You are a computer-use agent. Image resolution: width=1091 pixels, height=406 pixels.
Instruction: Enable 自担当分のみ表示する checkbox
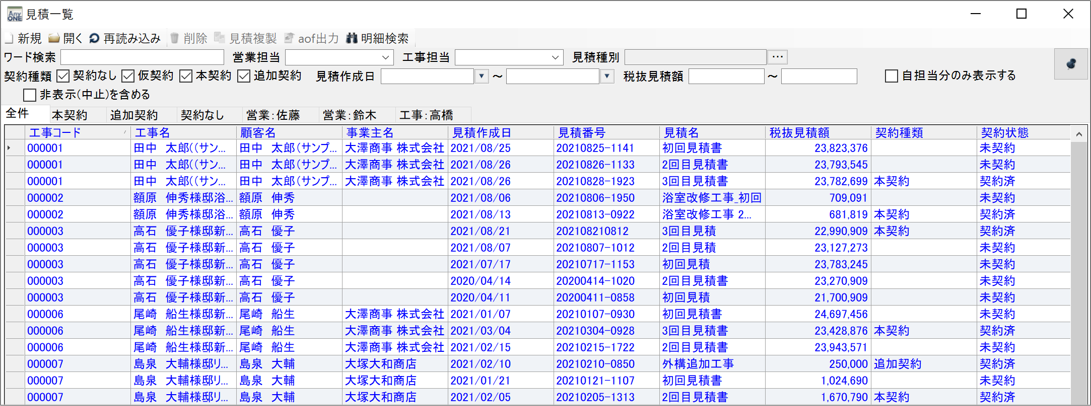coord(892,76)
